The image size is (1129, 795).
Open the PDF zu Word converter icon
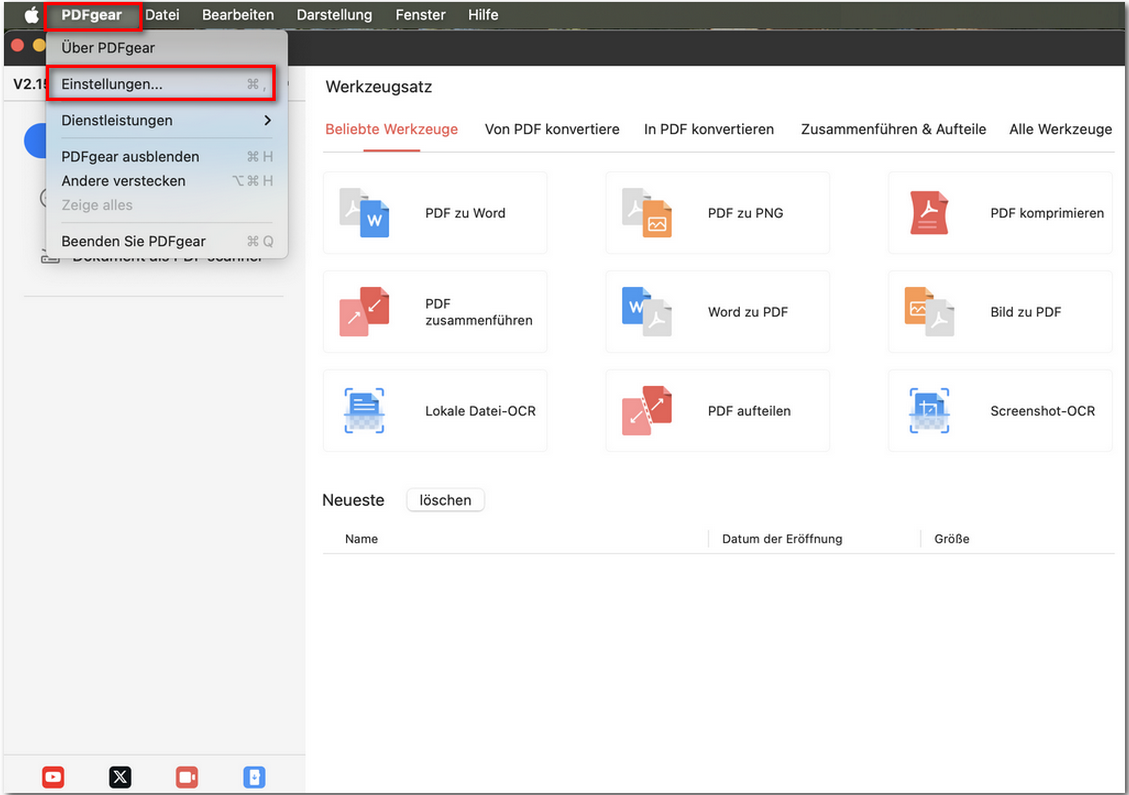pyautogui.click(x=364, y=212)
